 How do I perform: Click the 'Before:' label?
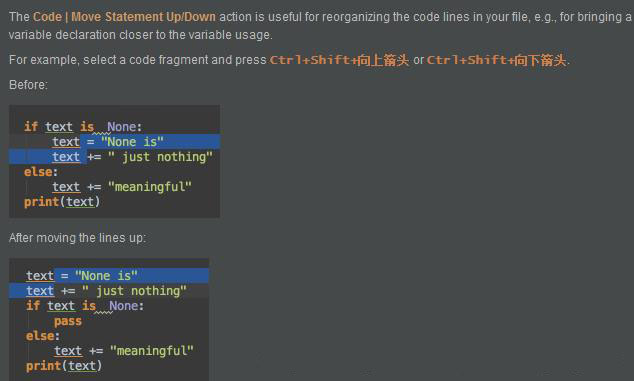point(28,85)
